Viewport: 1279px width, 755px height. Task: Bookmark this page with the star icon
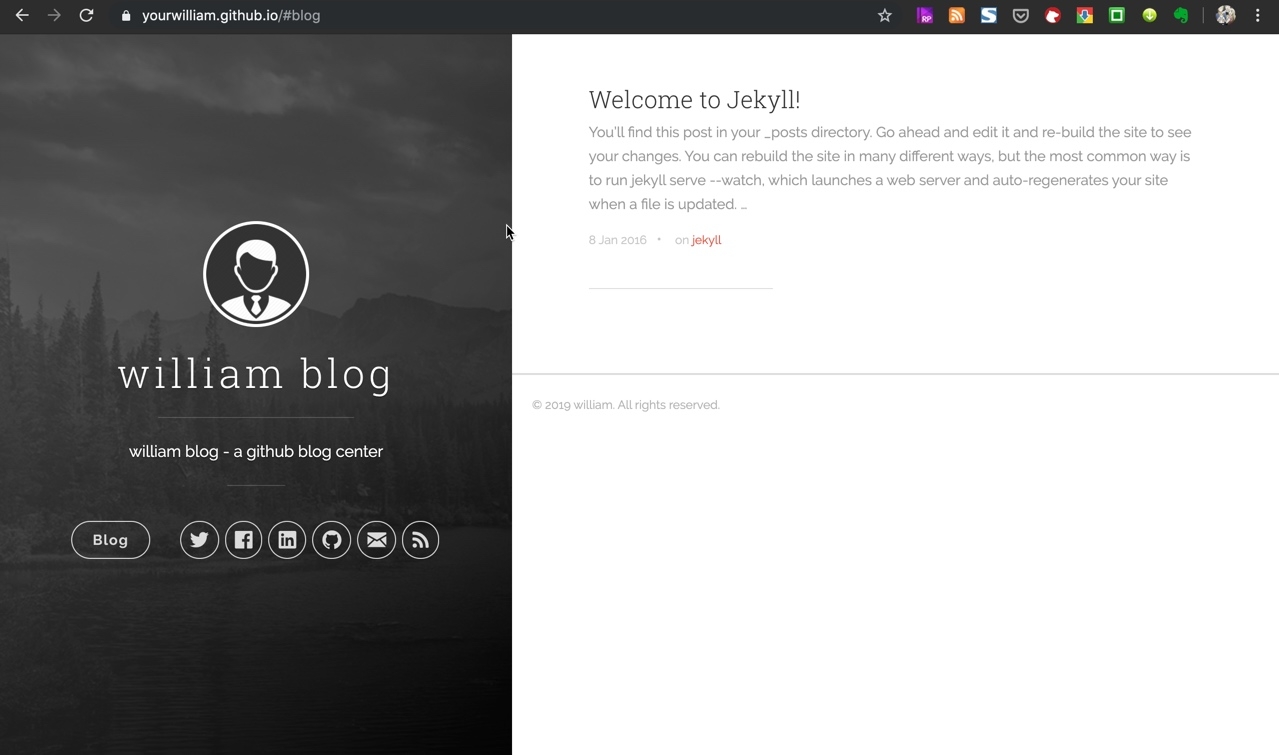[884, 16]
